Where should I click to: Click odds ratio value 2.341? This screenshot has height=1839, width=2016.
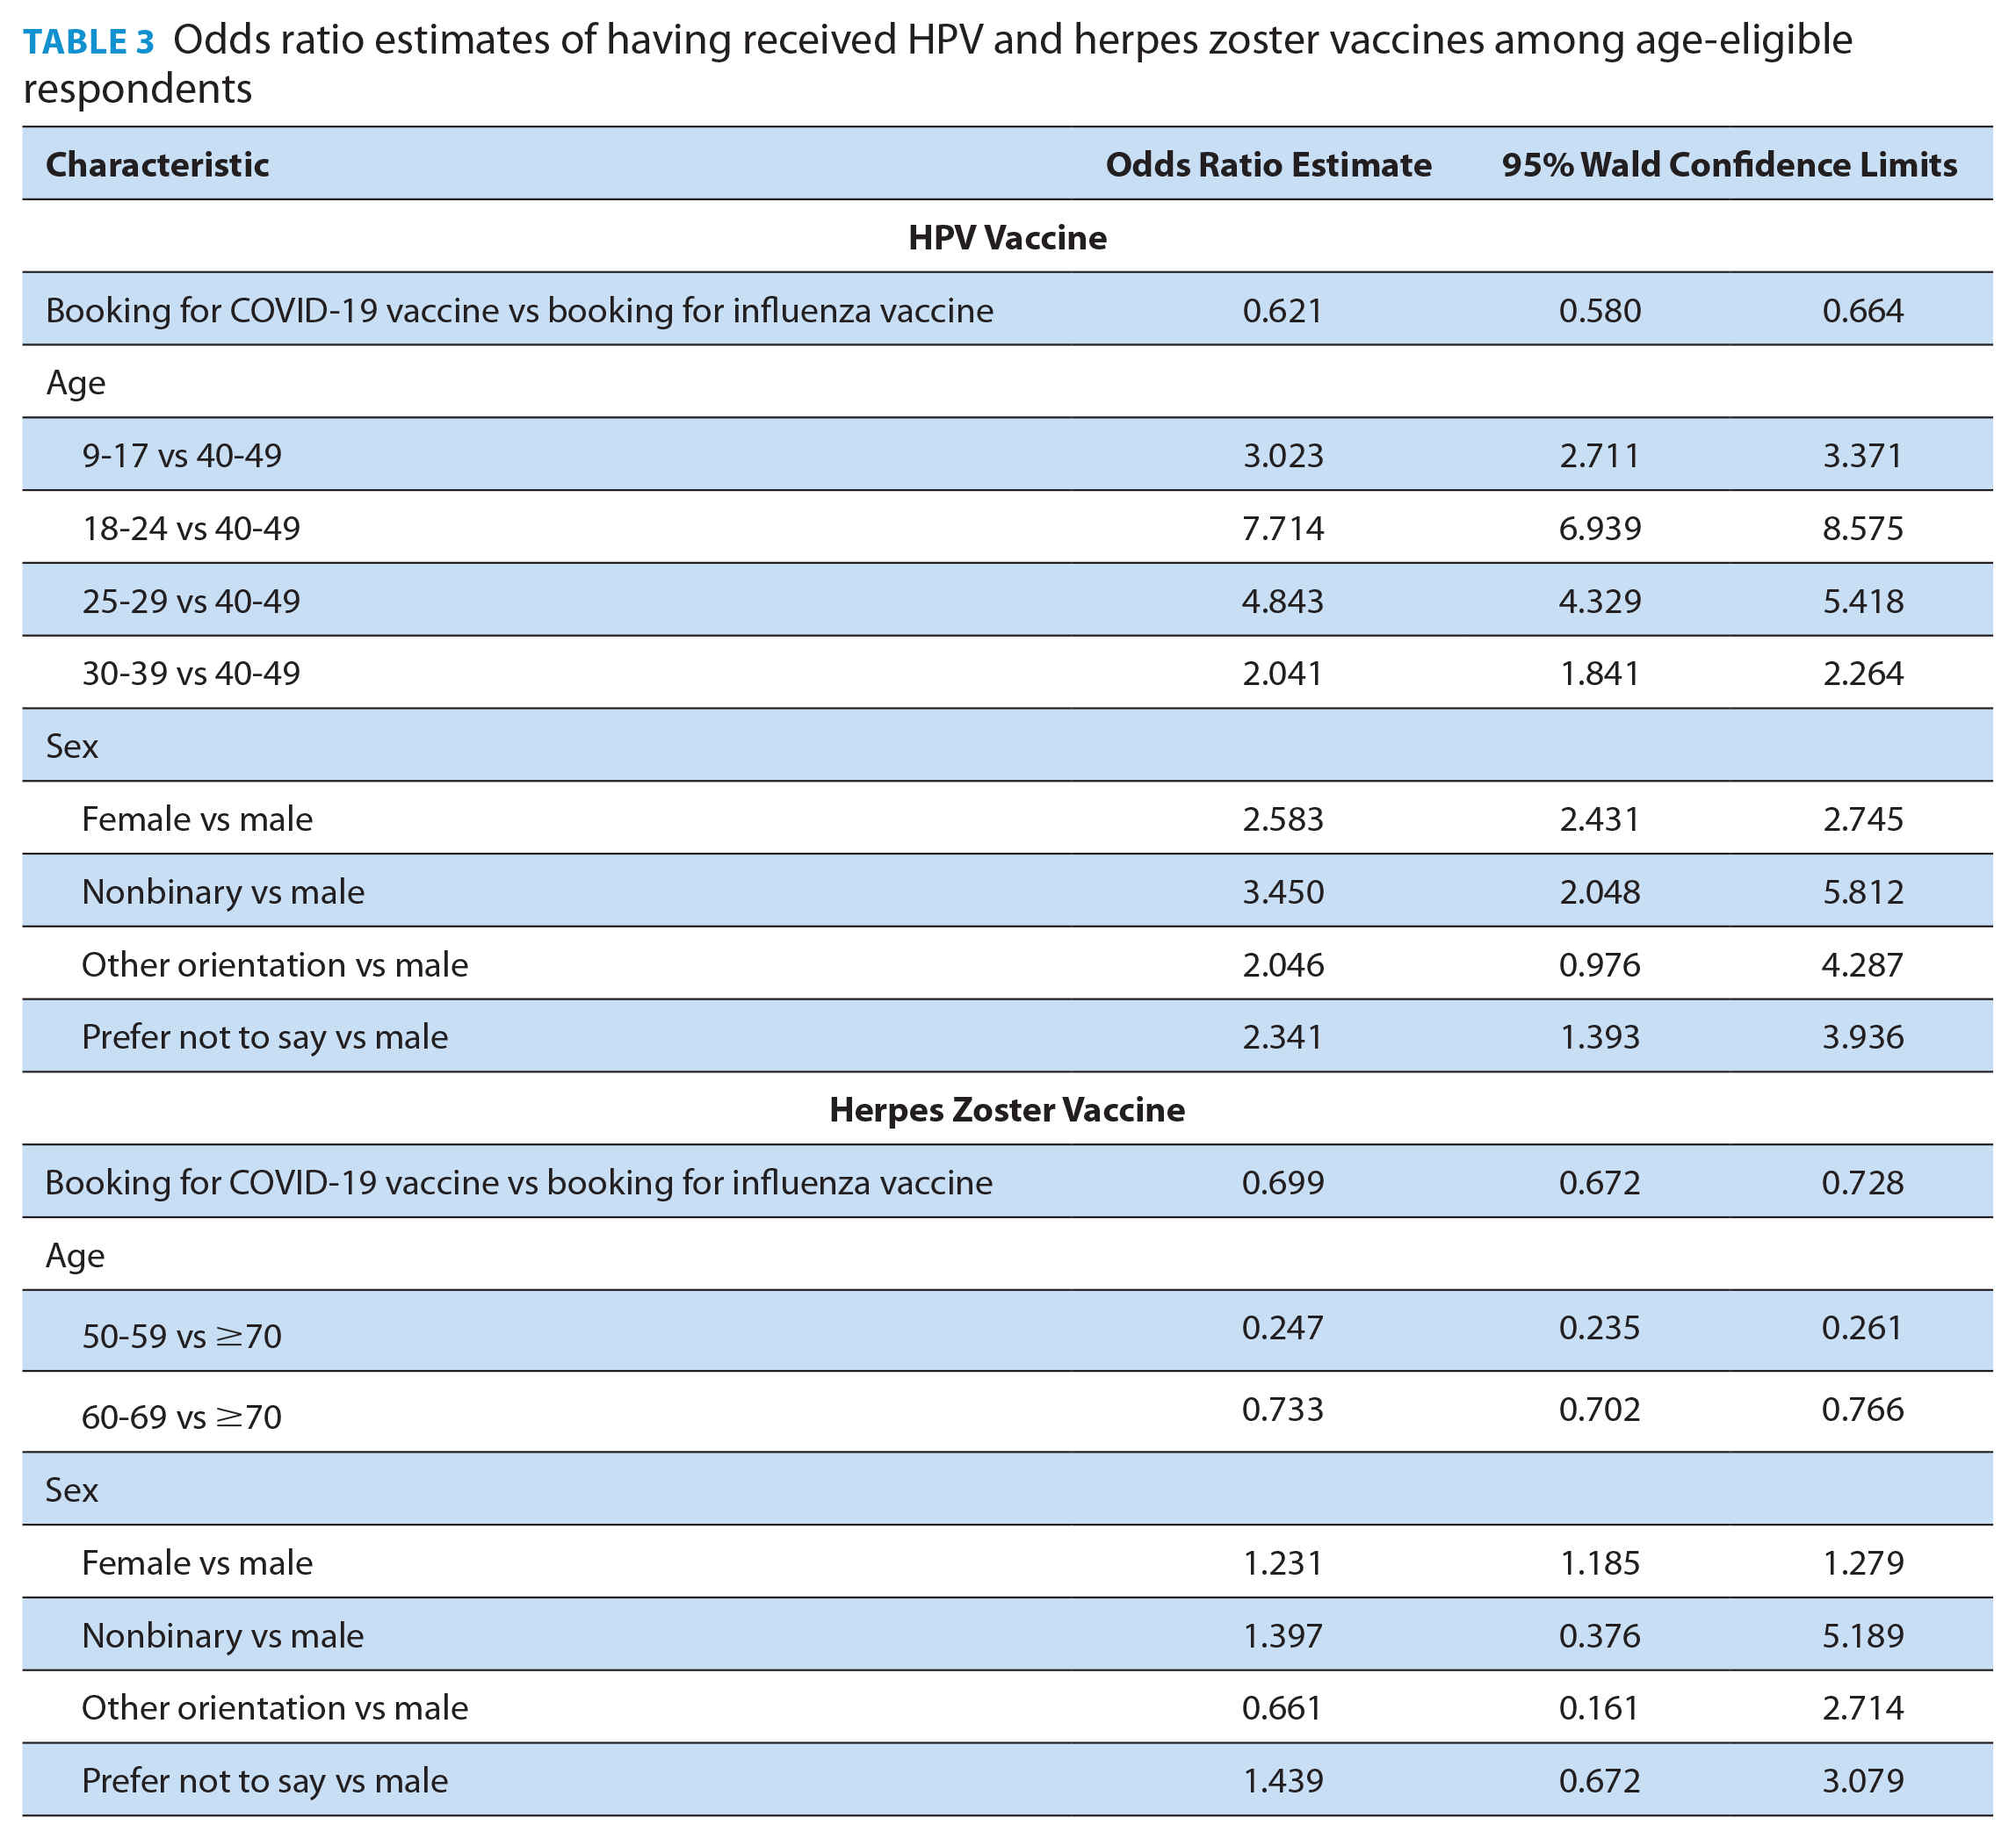[1283, 1037]
